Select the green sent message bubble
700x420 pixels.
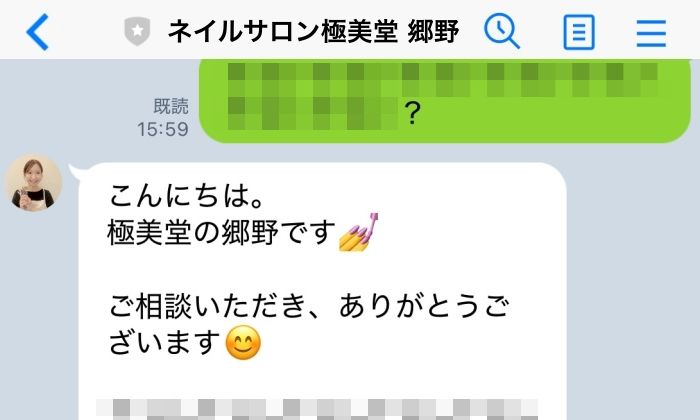pos(445,100)
